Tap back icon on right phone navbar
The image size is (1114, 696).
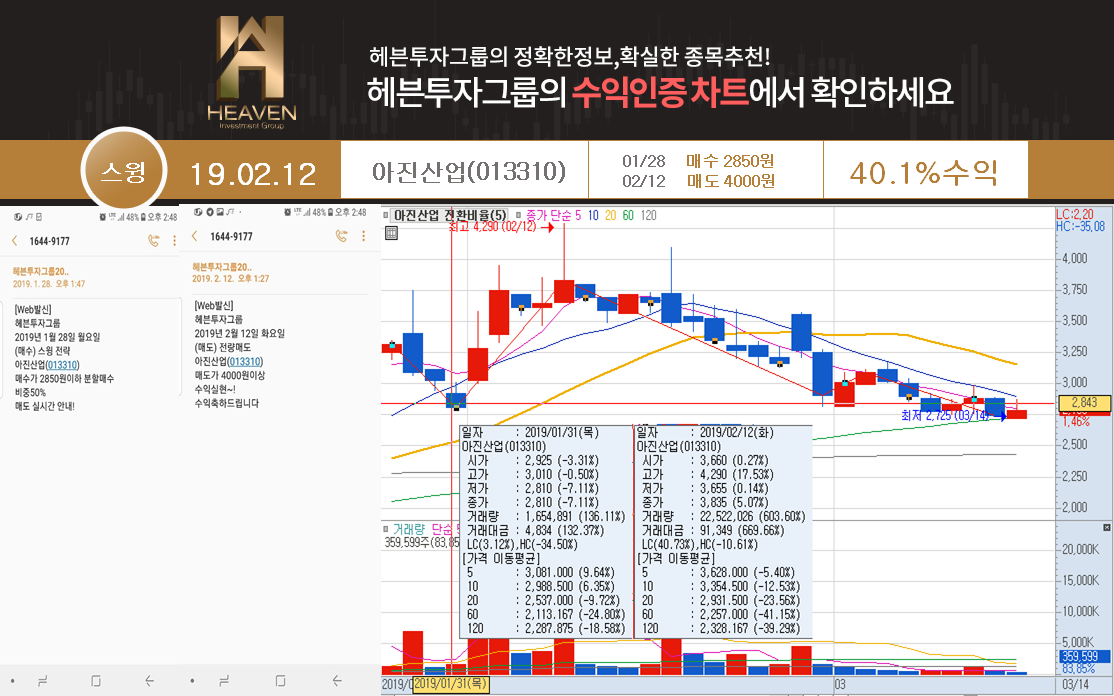[x=337, y=680]
